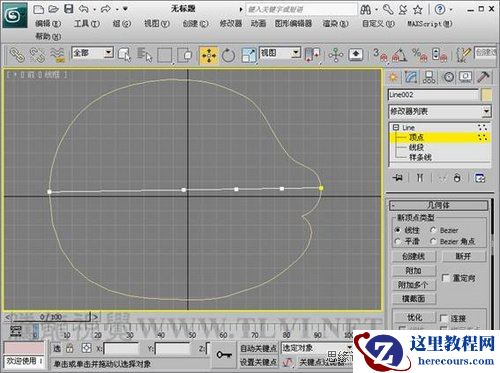Click the Pin Stack icon
Screen dimensions: 500x373
point(398,178)
